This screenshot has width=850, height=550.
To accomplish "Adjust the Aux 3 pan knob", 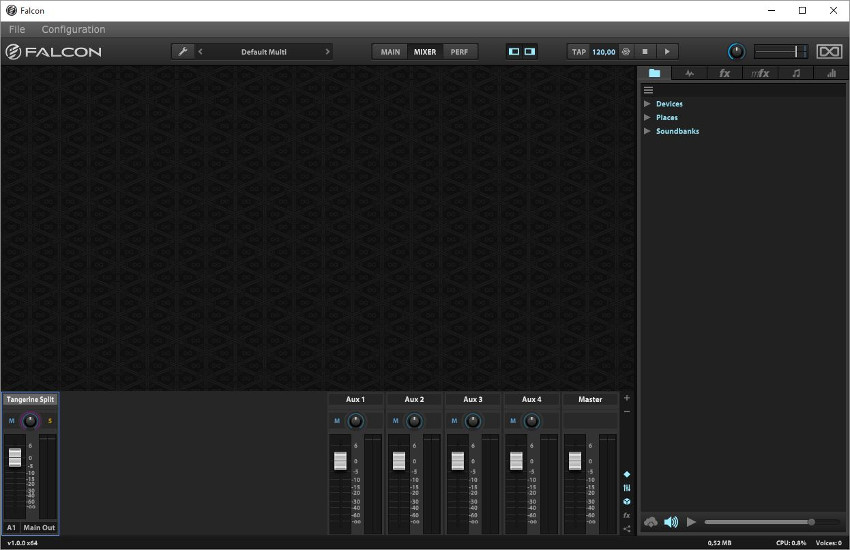I will click(473, 420).
